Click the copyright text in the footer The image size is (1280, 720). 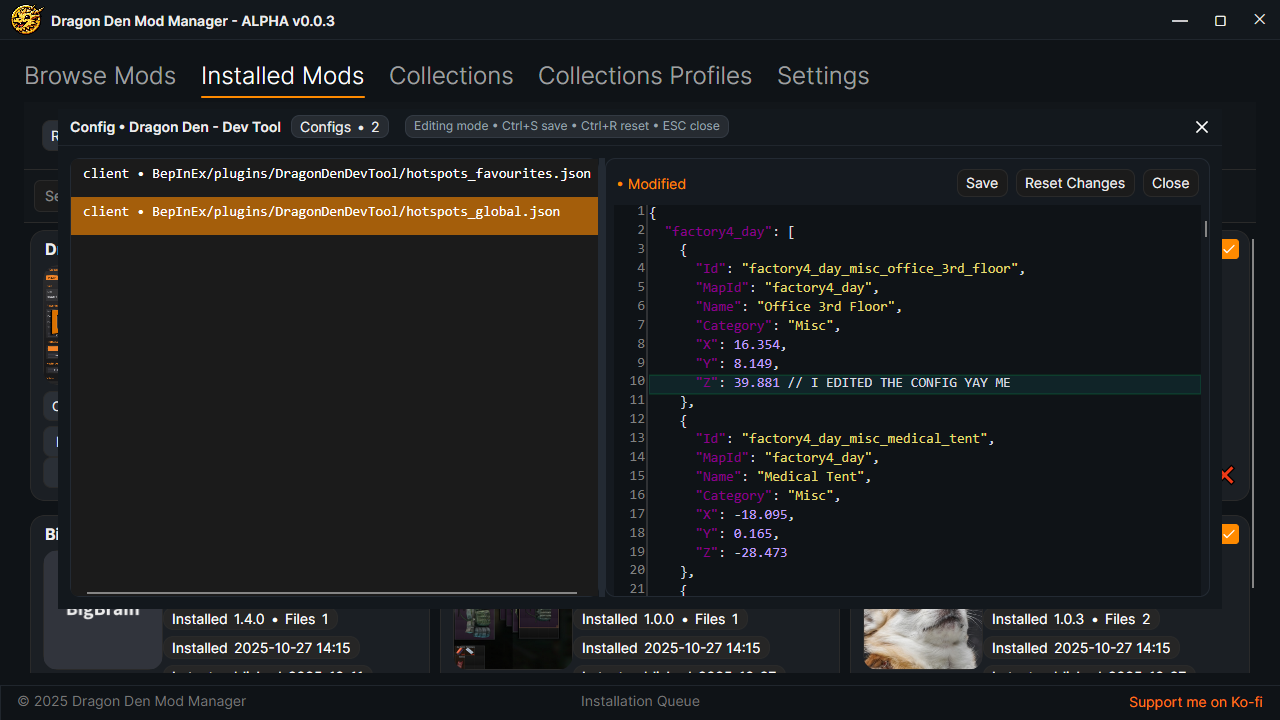pyautogui.click(x=132, y=701)
